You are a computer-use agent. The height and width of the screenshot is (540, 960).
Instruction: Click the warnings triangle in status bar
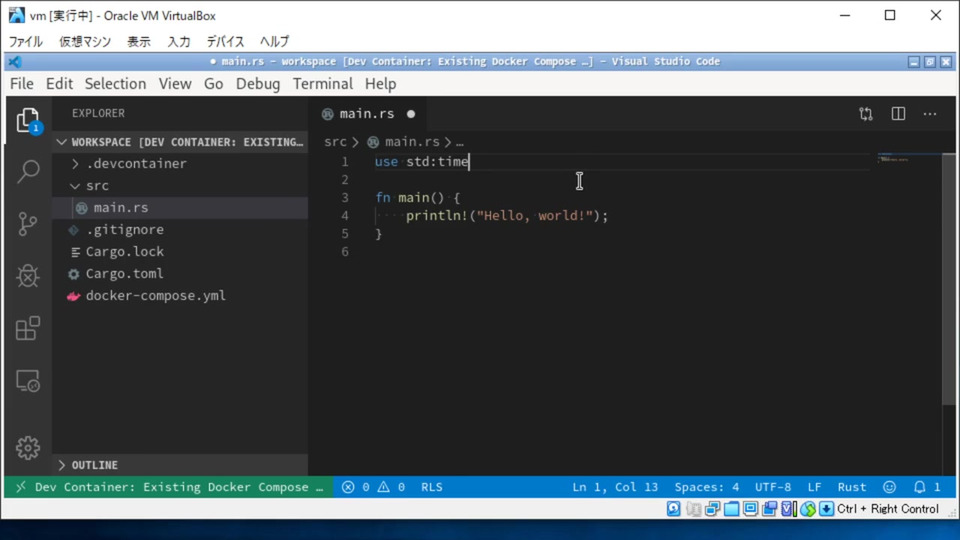pyautogui.click(x=383, y=487)
